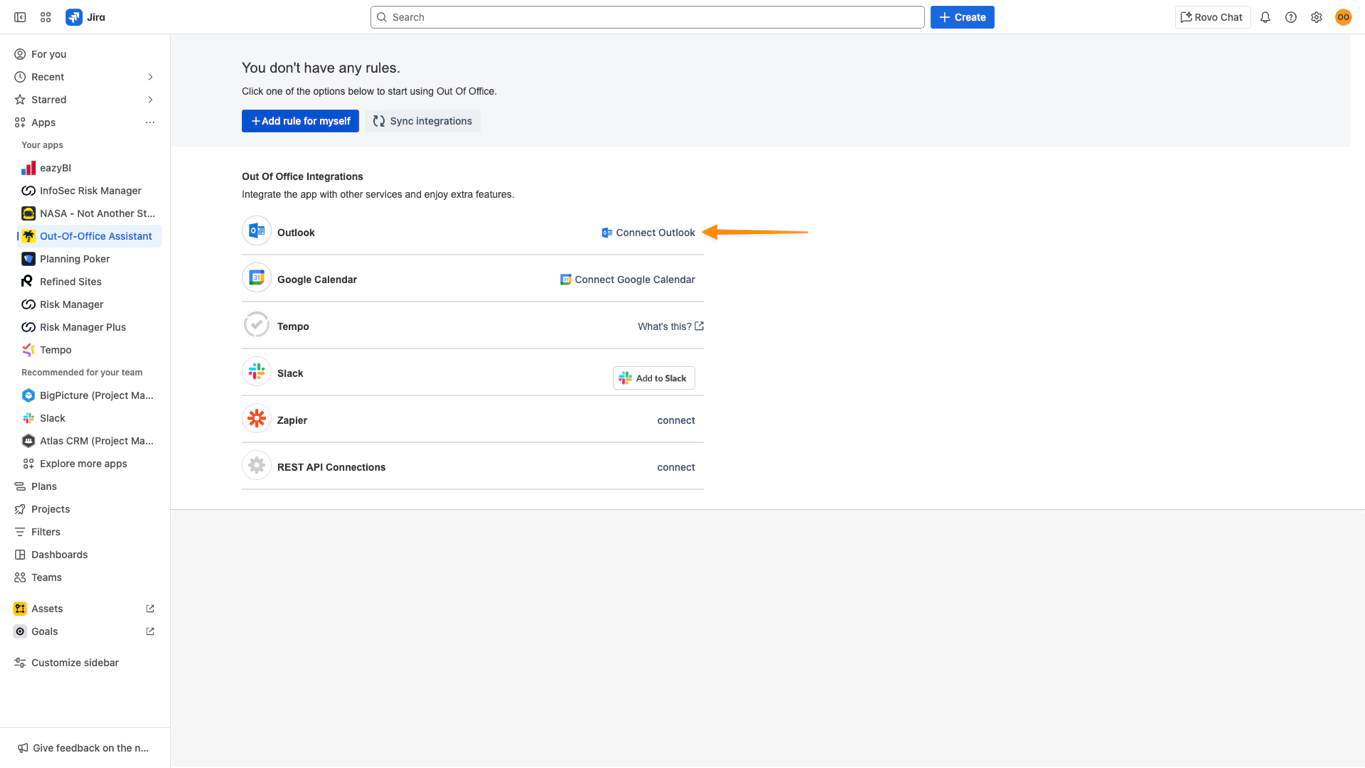
Task: Go to Projects in the sidebar
Action: tap(50, 509)
